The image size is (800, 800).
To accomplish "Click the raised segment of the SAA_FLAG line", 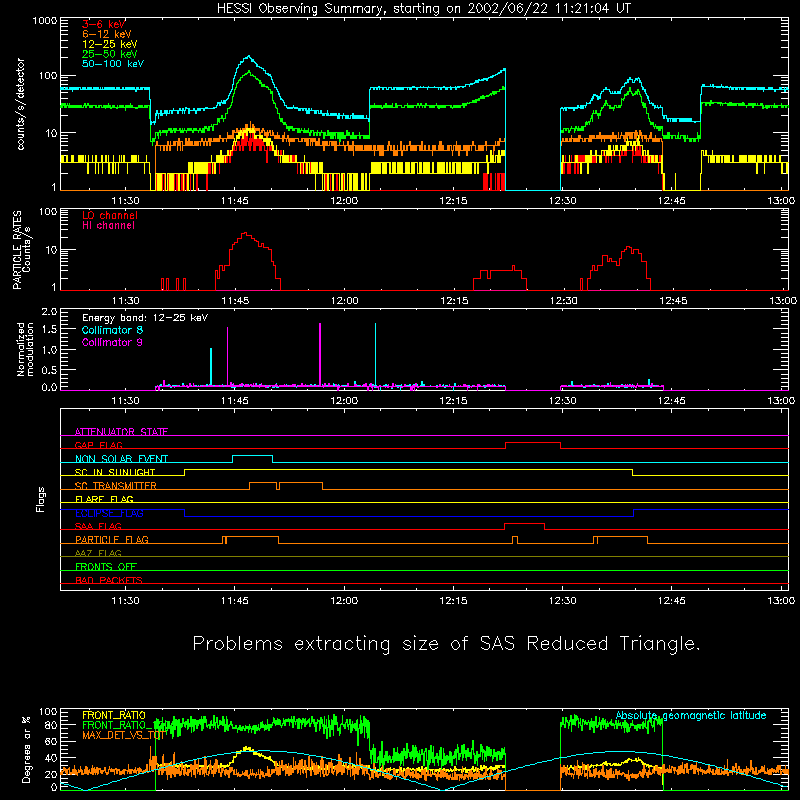I will point(524,524).
